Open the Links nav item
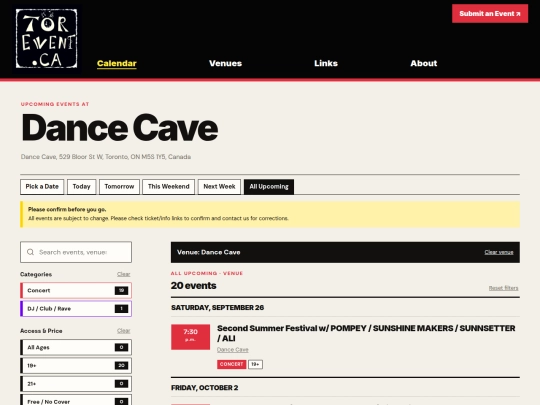Image resolution: width=540 pixels, height=405 pixels. tap(326, 63)
